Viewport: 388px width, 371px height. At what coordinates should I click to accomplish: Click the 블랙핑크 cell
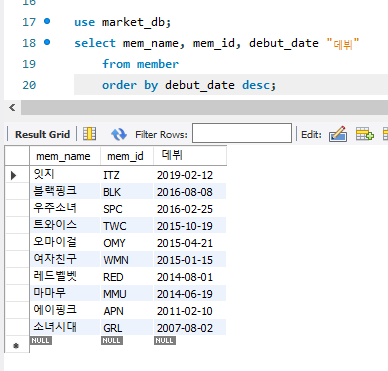tap(65, 192)
